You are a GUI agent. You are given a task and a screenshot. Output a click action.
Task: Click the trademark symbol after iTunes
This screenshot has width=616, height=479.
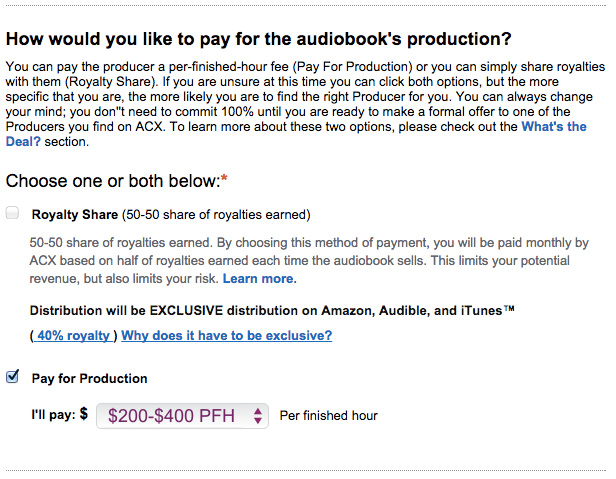click(x=509, y=308)
